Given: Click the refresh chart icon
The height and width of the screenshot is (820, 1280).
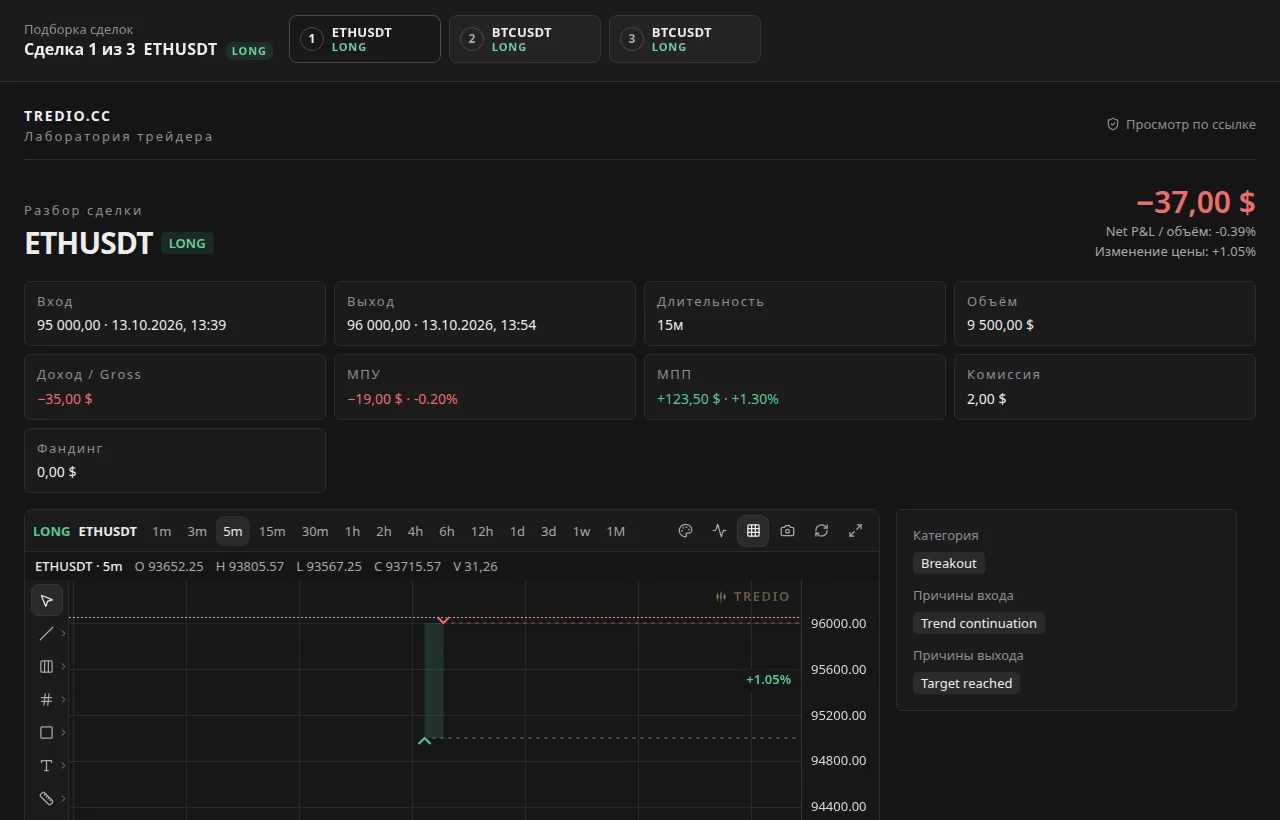Looking at the screenshot, I should (x=821, y=531).
